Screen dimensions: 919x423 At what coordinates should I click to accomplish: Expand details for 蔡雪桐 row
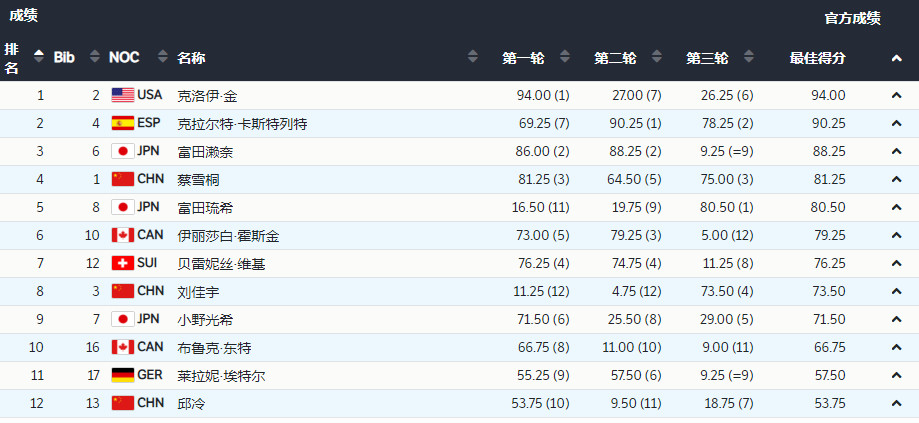point(896,180)
